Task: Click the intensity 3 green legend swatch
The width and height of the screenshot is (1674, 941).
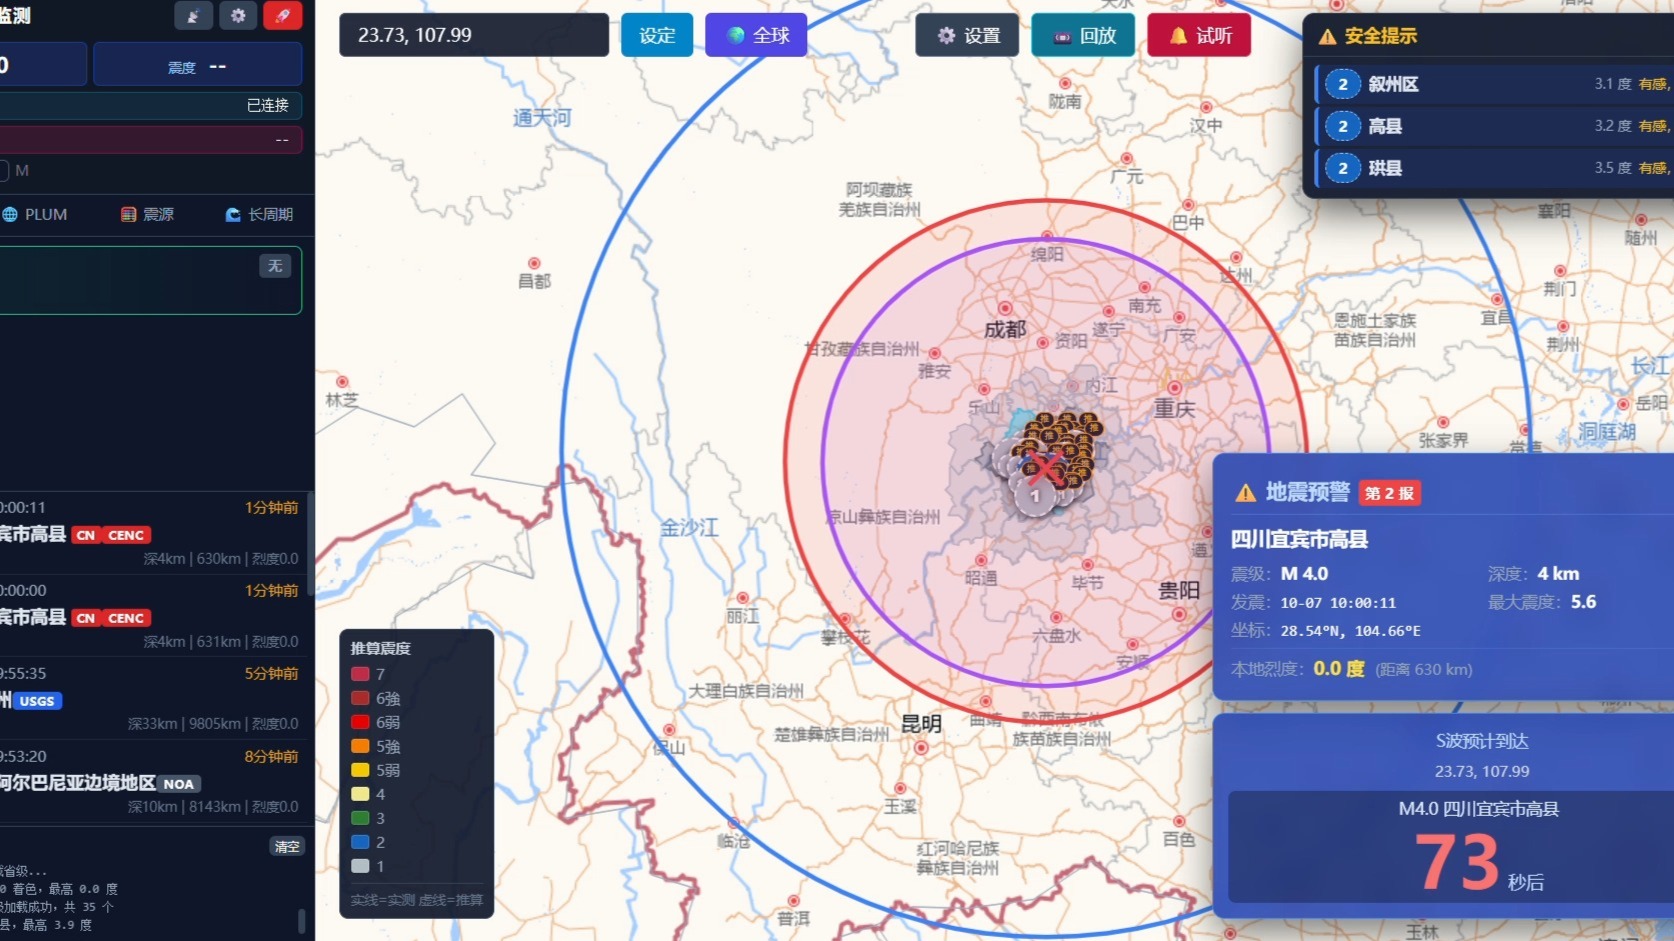Action: [360, 818]
